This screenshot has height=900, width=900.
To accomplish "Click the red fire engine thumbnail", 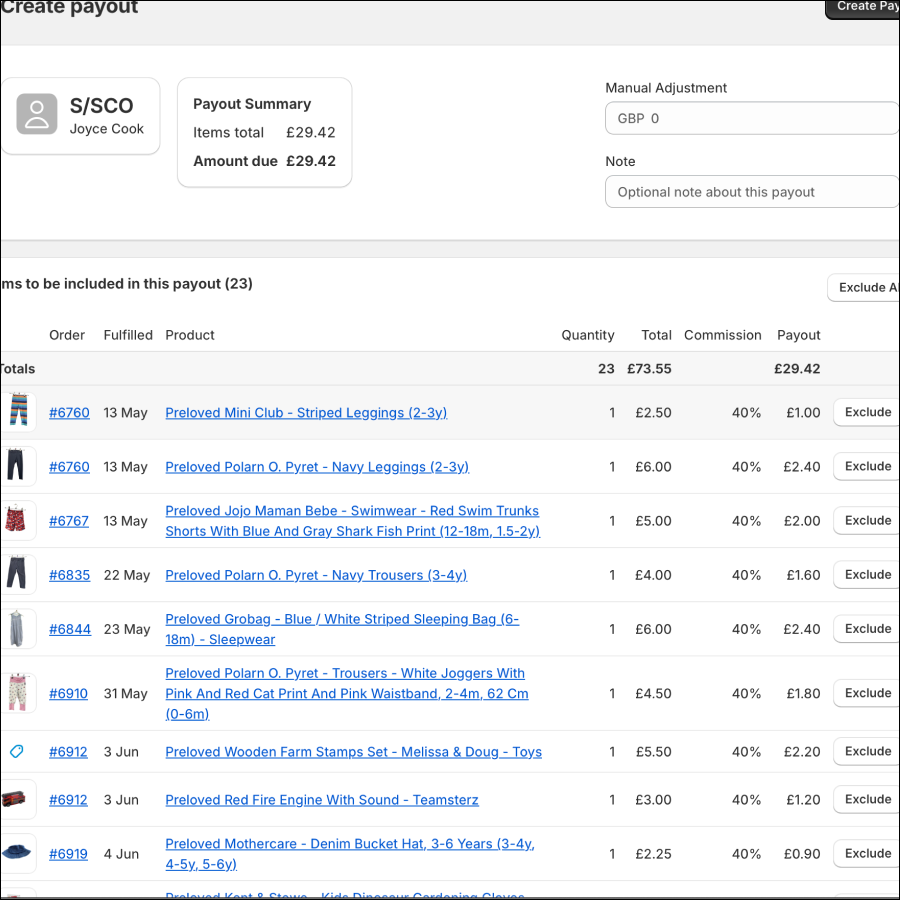I will pyautogui.click(x=18, y=800).
